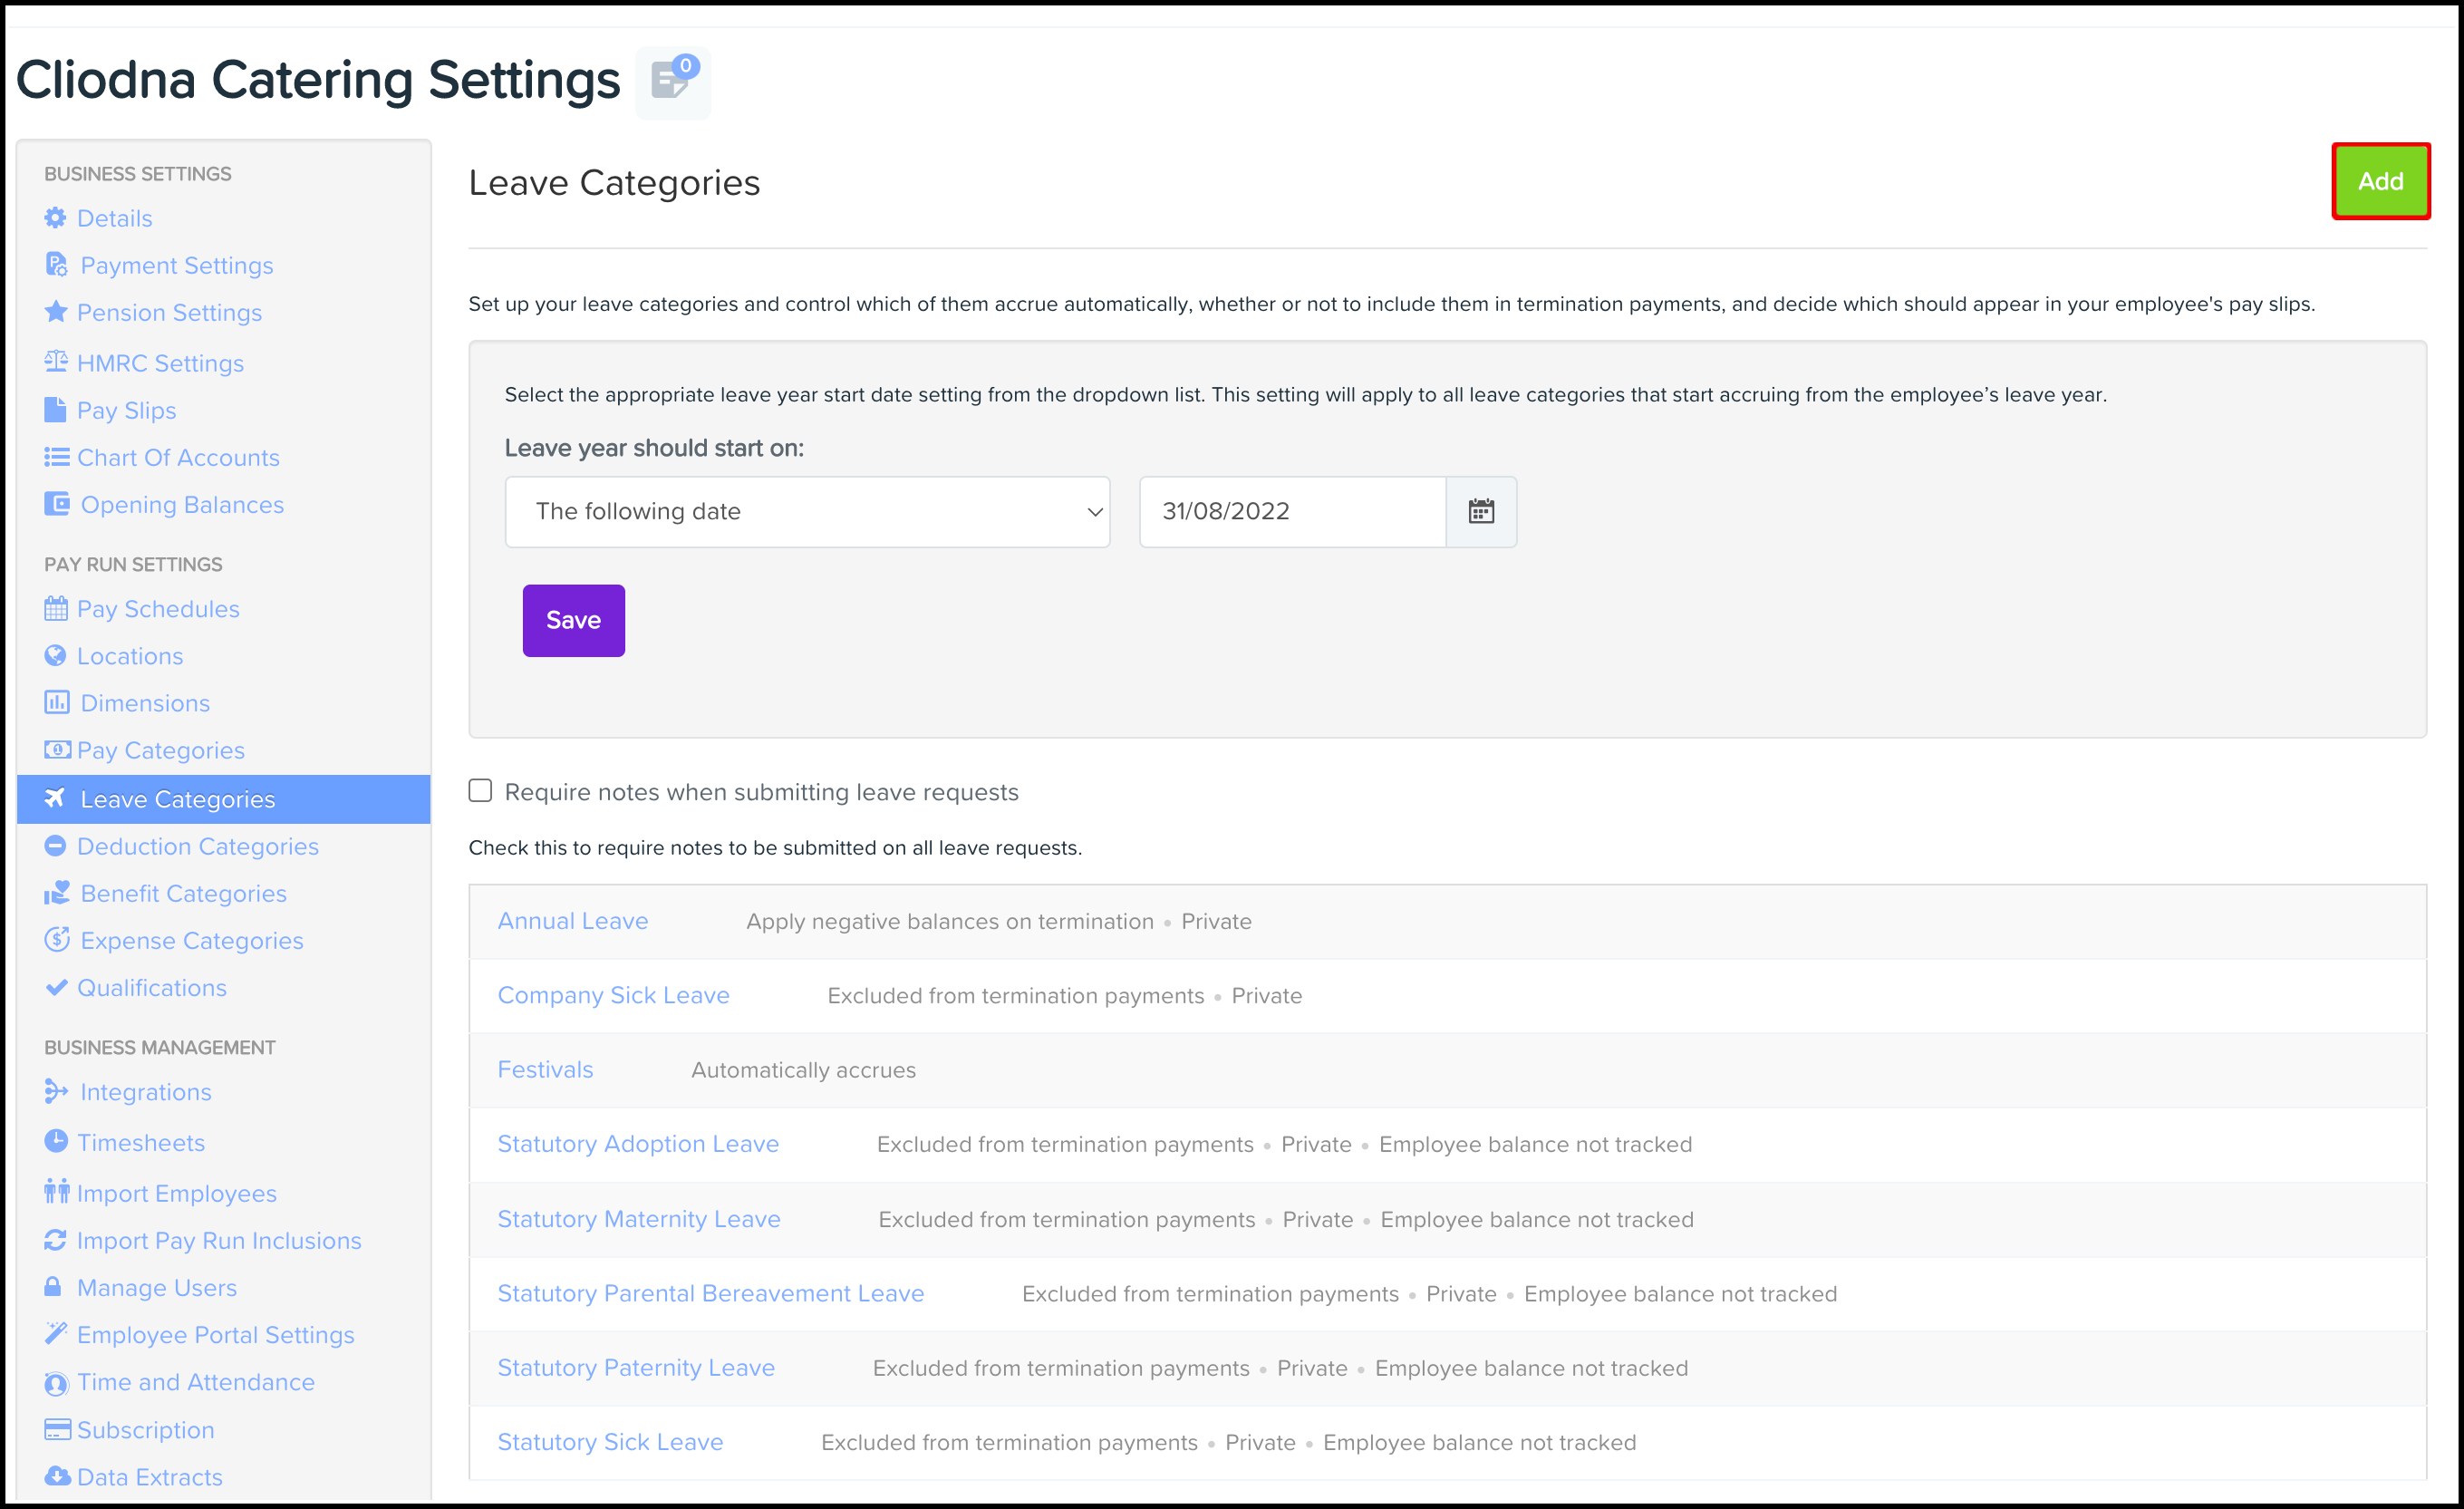Click the gear icon next to Details
The image size is (2464, 1509).
coord(56,218)
